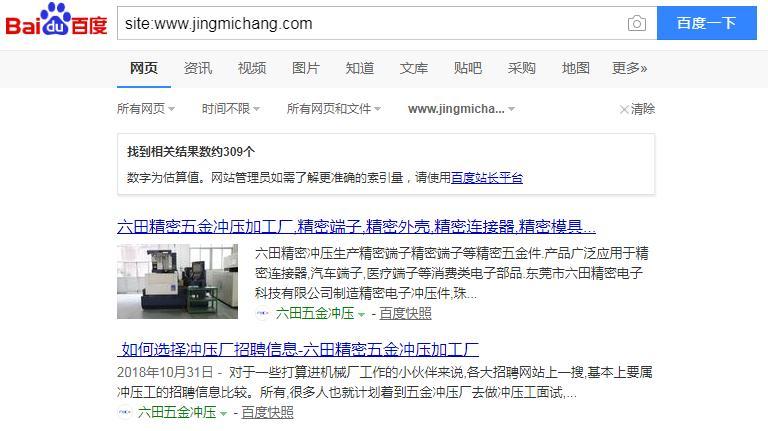
Task: Open the Baidu logo homepage
Action: pos(56,20)
